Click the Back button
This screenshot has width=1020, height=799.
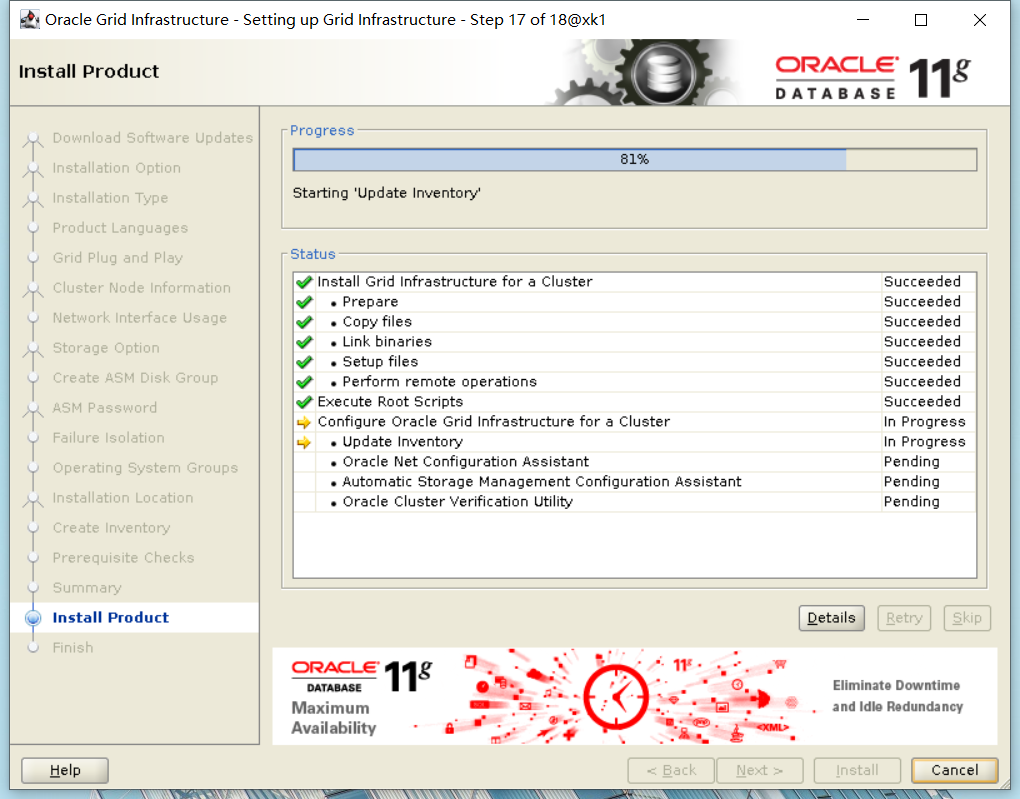pos(671,770)
